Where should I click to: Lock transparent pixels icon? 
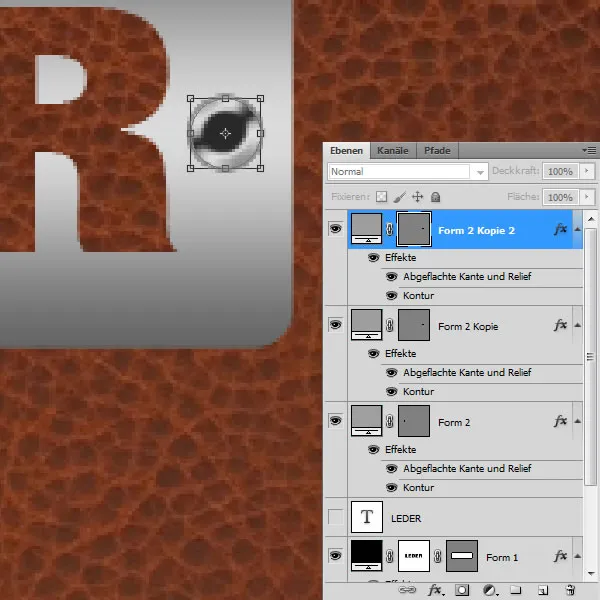(x=381, y=198)
